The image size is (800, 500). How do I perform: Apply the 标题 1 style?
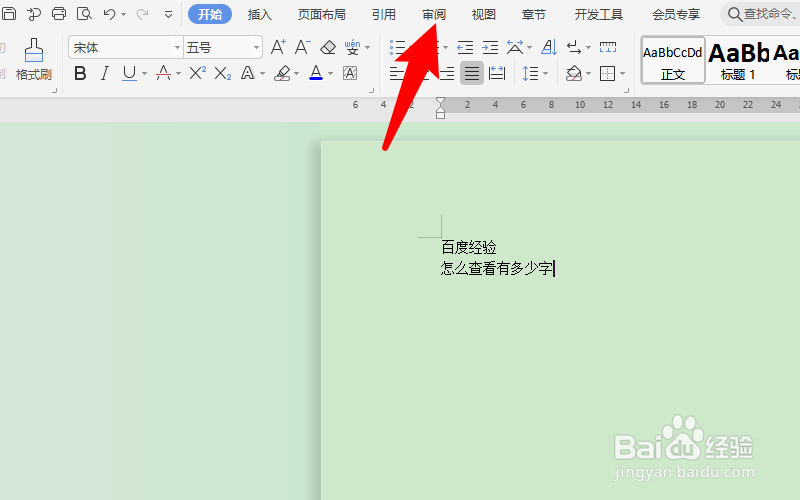coord(738,60)
